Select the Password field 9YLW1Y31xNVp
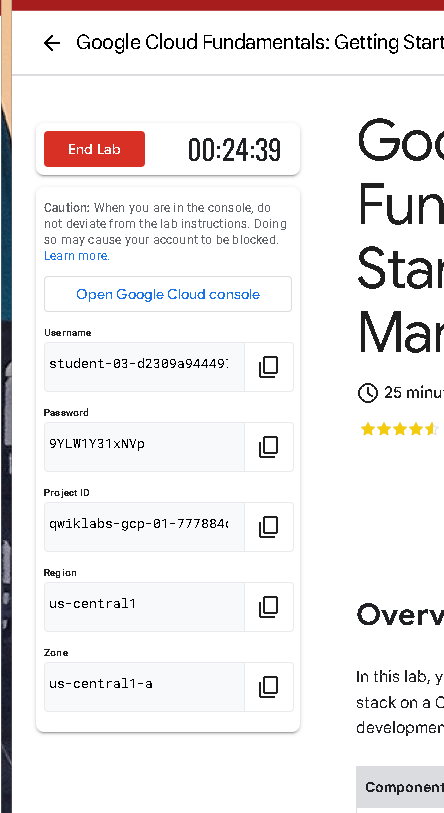The image size is (444, 813). tap(144, 447)
